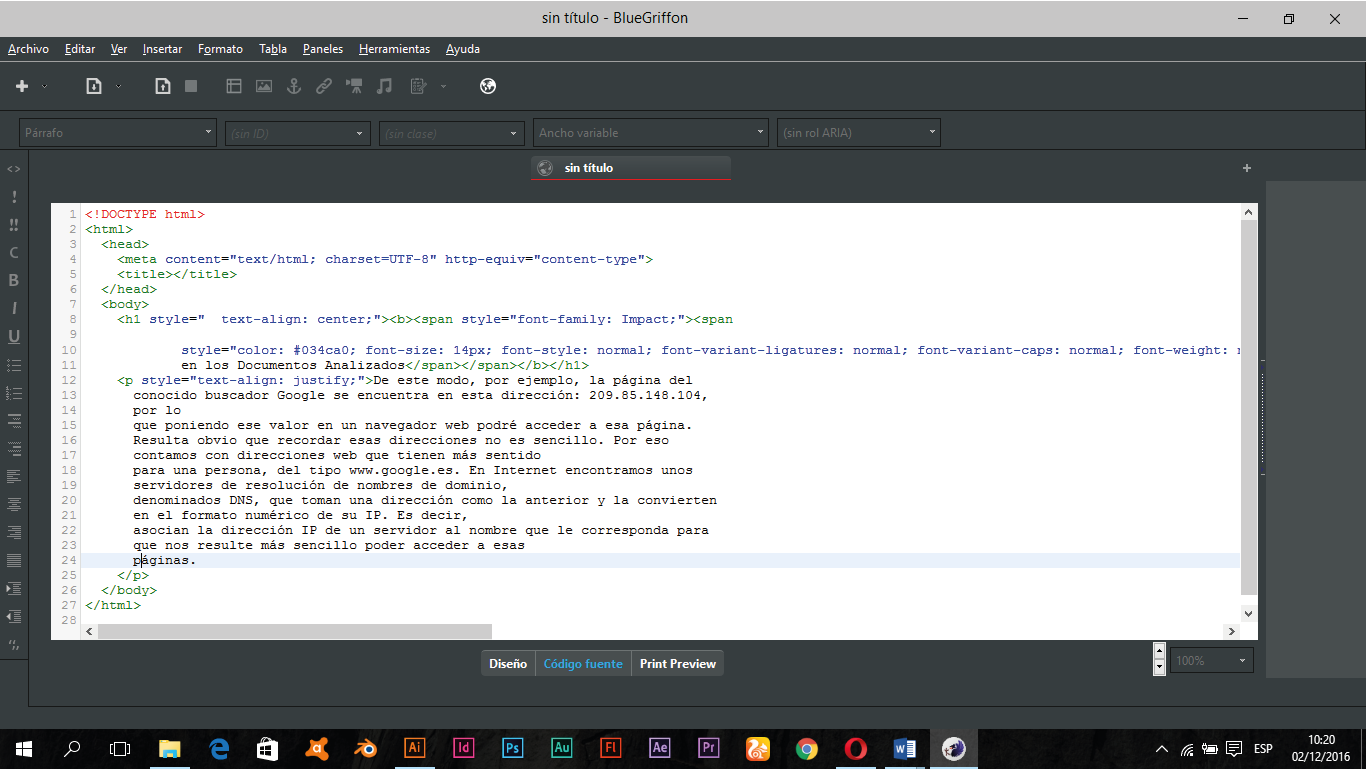This screenshot has width=1366, height=769.
Task: Toggle underline formatting in left sidebar
Action: pyautogui.click(x=14, y=336)
